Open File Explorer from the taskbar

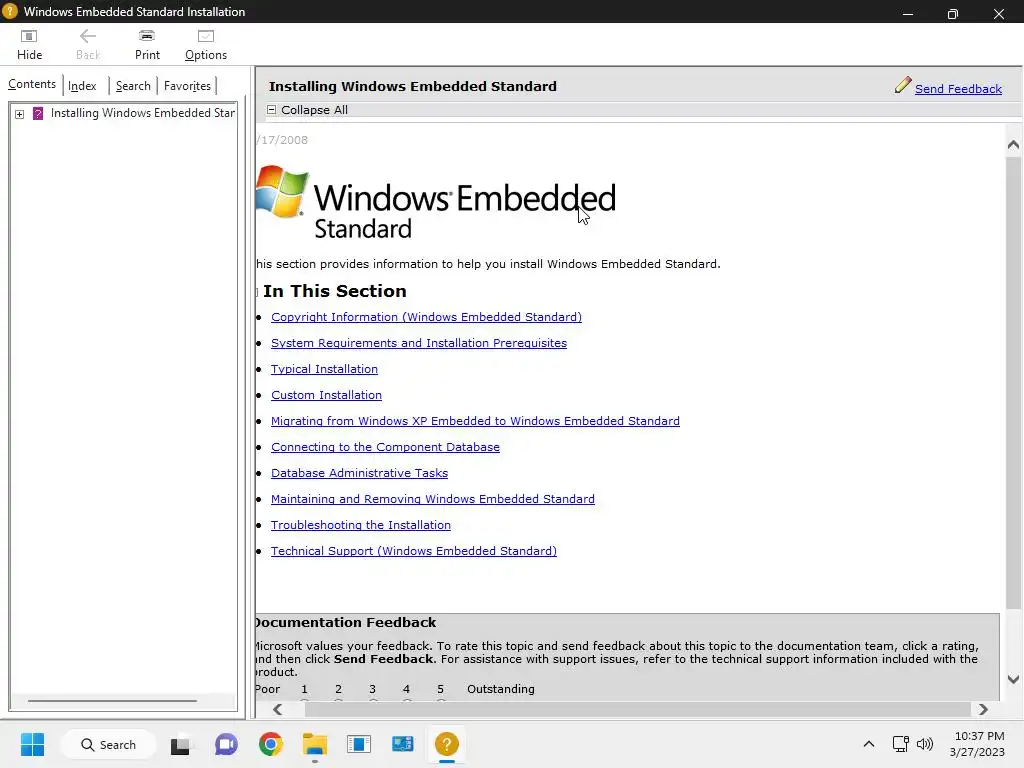click(314, 744)
